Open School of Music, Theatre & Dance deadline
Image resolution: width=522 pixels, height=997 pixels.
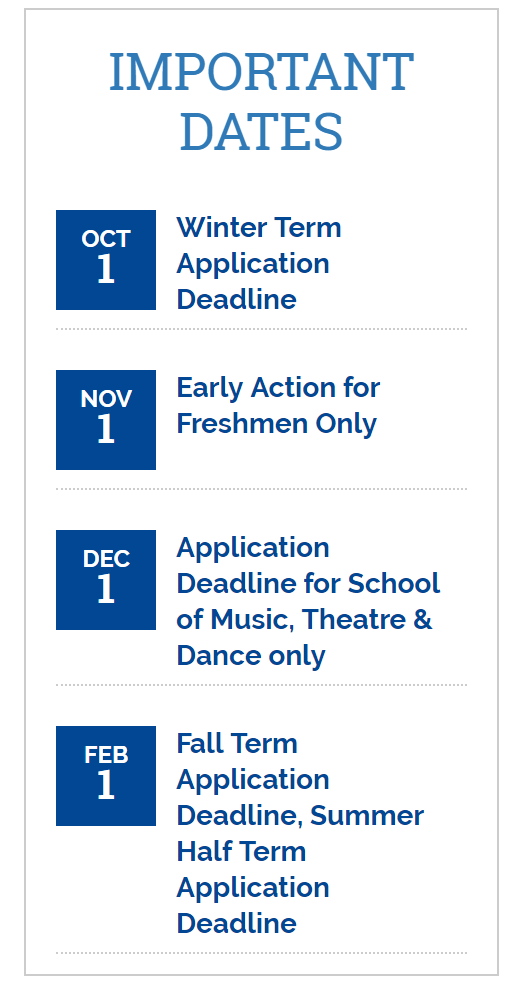point(308,602)
